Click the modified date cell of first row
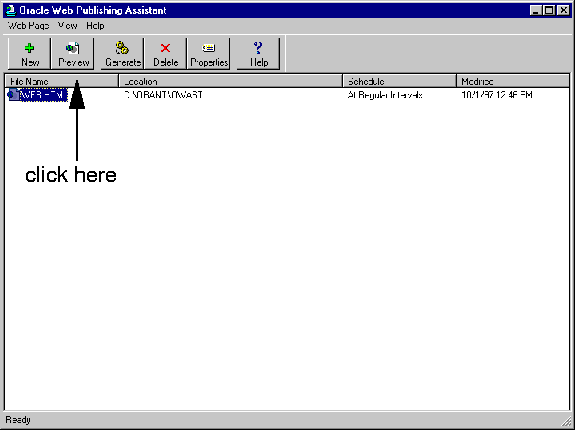Viewport: 575px width, 430px height. [497, 95]
